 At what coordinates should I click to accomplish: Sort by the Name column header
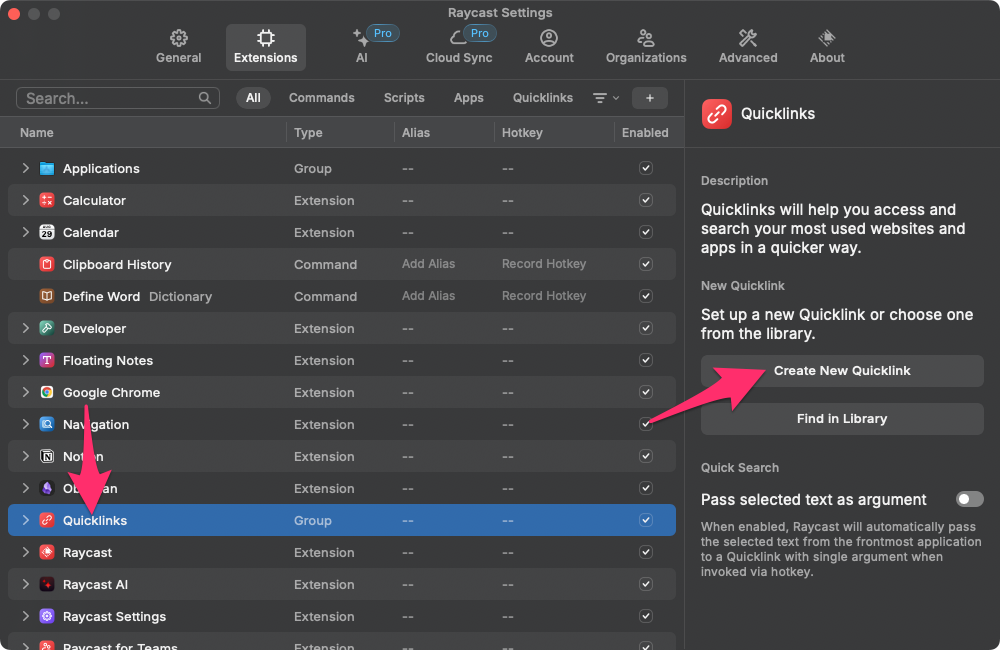click(x=36, y=133)
